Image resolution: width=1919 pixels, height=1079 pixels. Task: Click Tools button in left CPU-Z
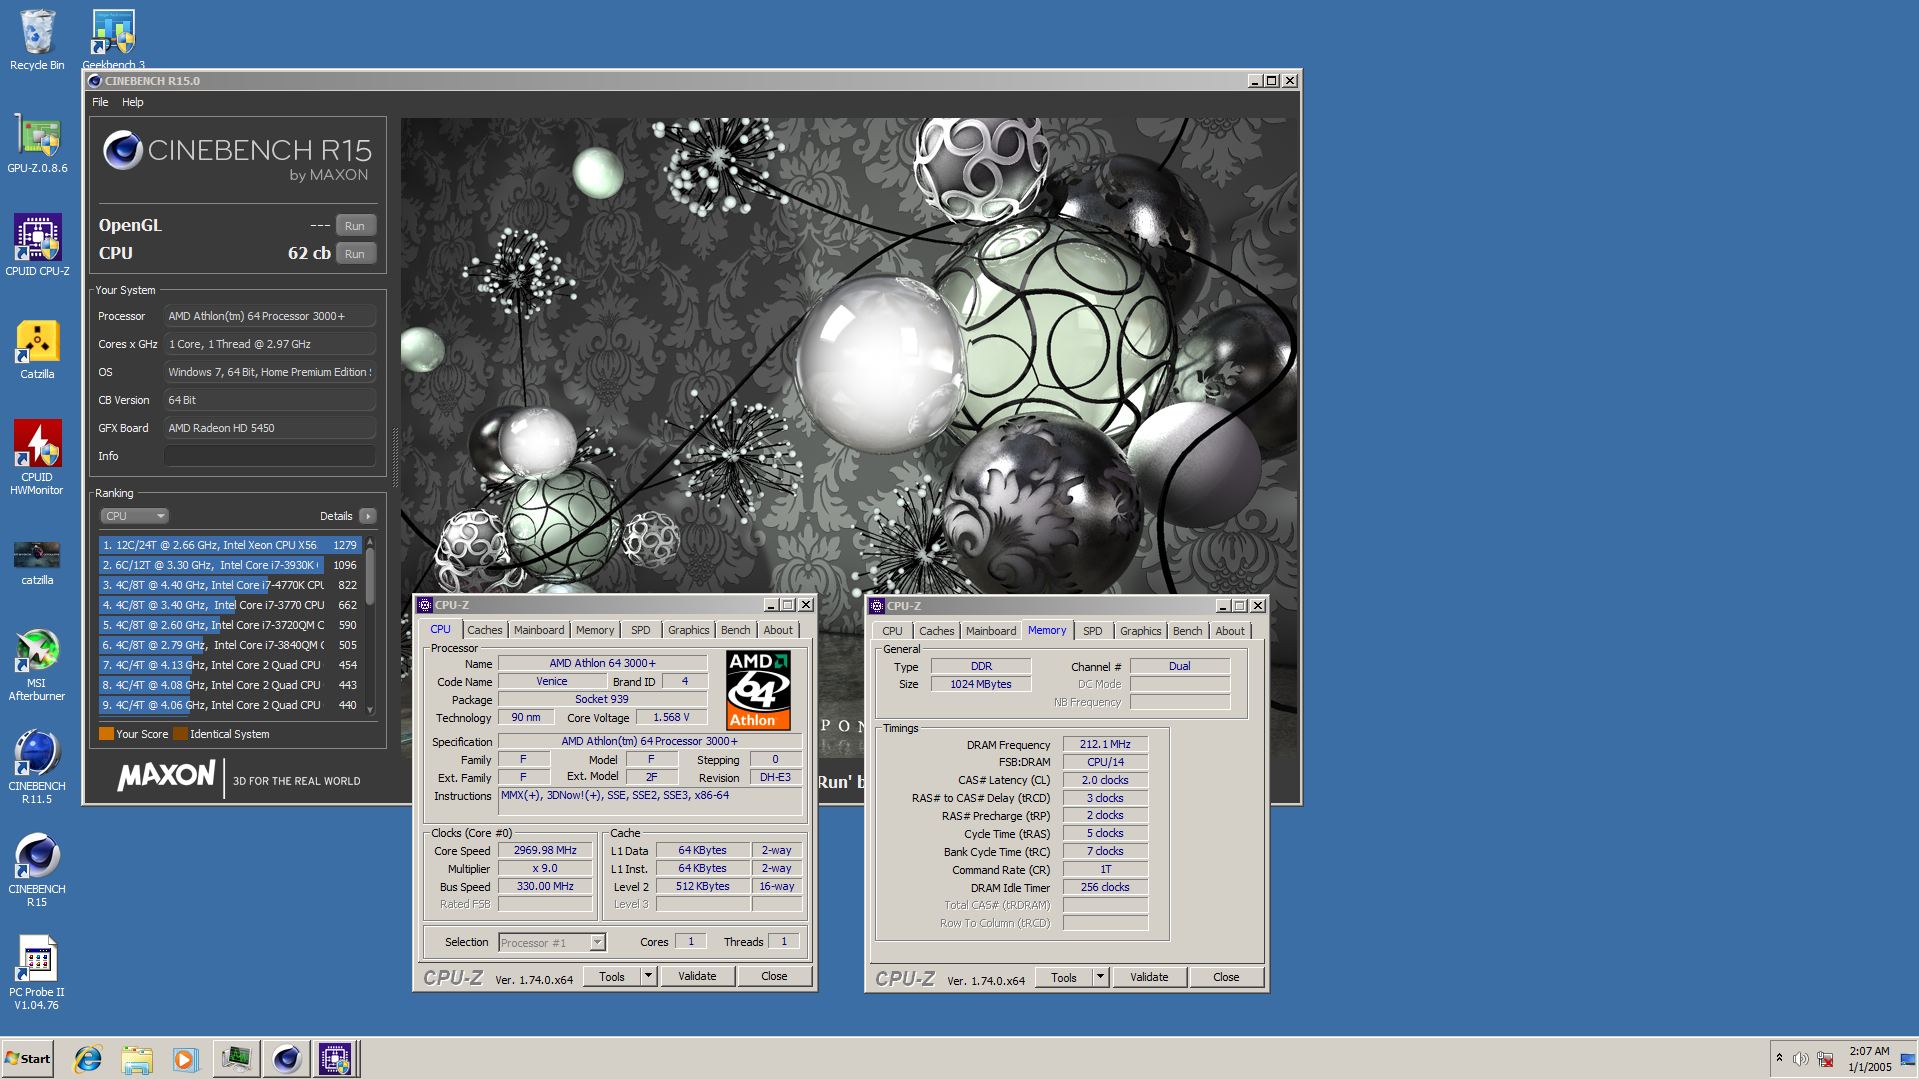612,977
